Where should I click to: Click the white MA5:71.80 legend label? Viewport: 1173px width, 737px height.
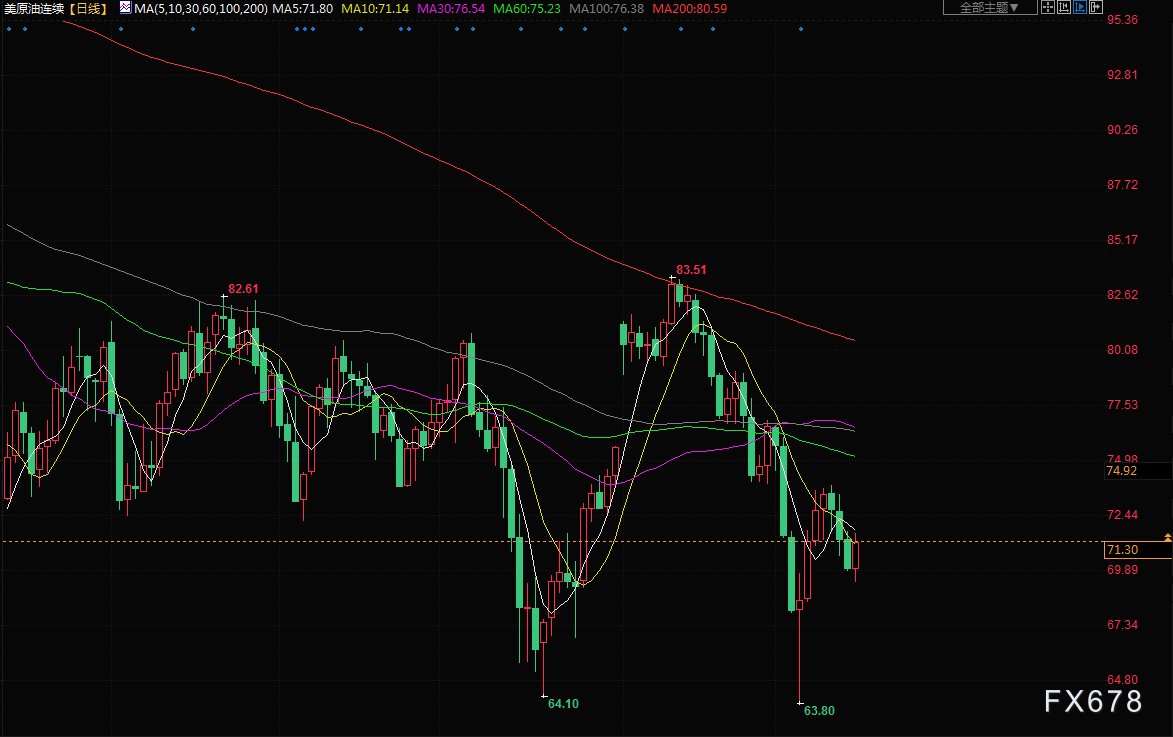point(303,8)
